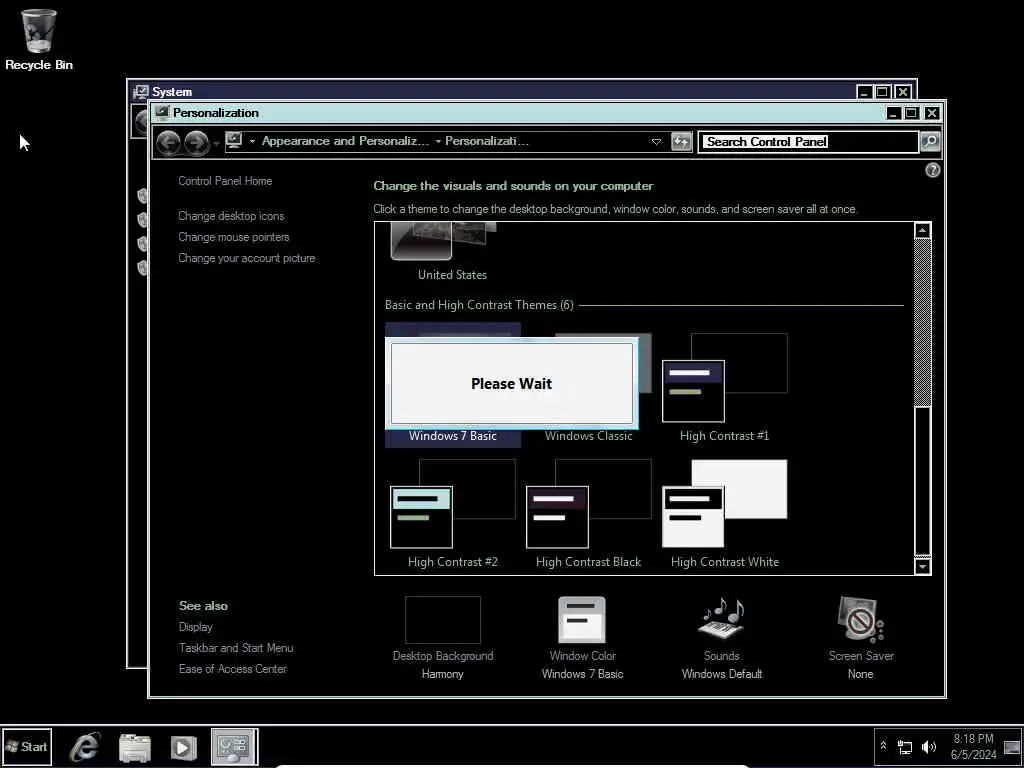Select the Windows 7 Basic theme label
The width and height of the screenshot is (1024, 768).
coord(453,436)
